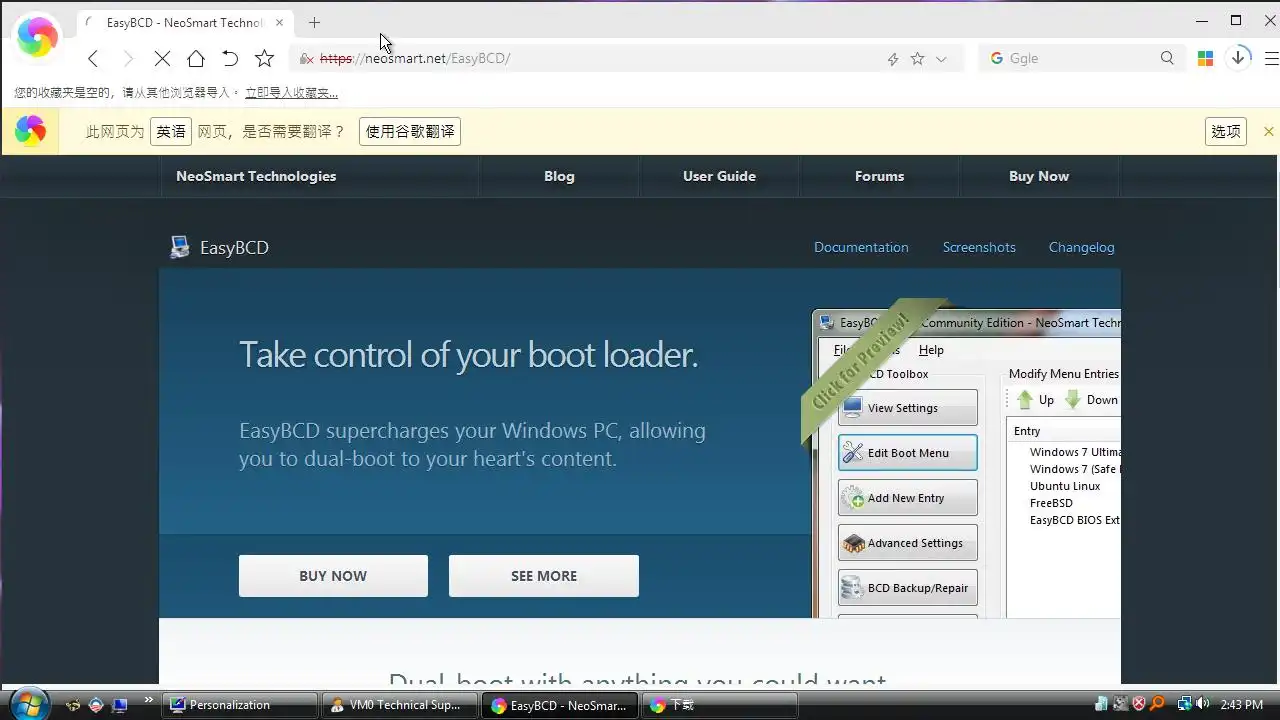
Task: Click the 英语 language button
Action: click(x=171, y=131)
